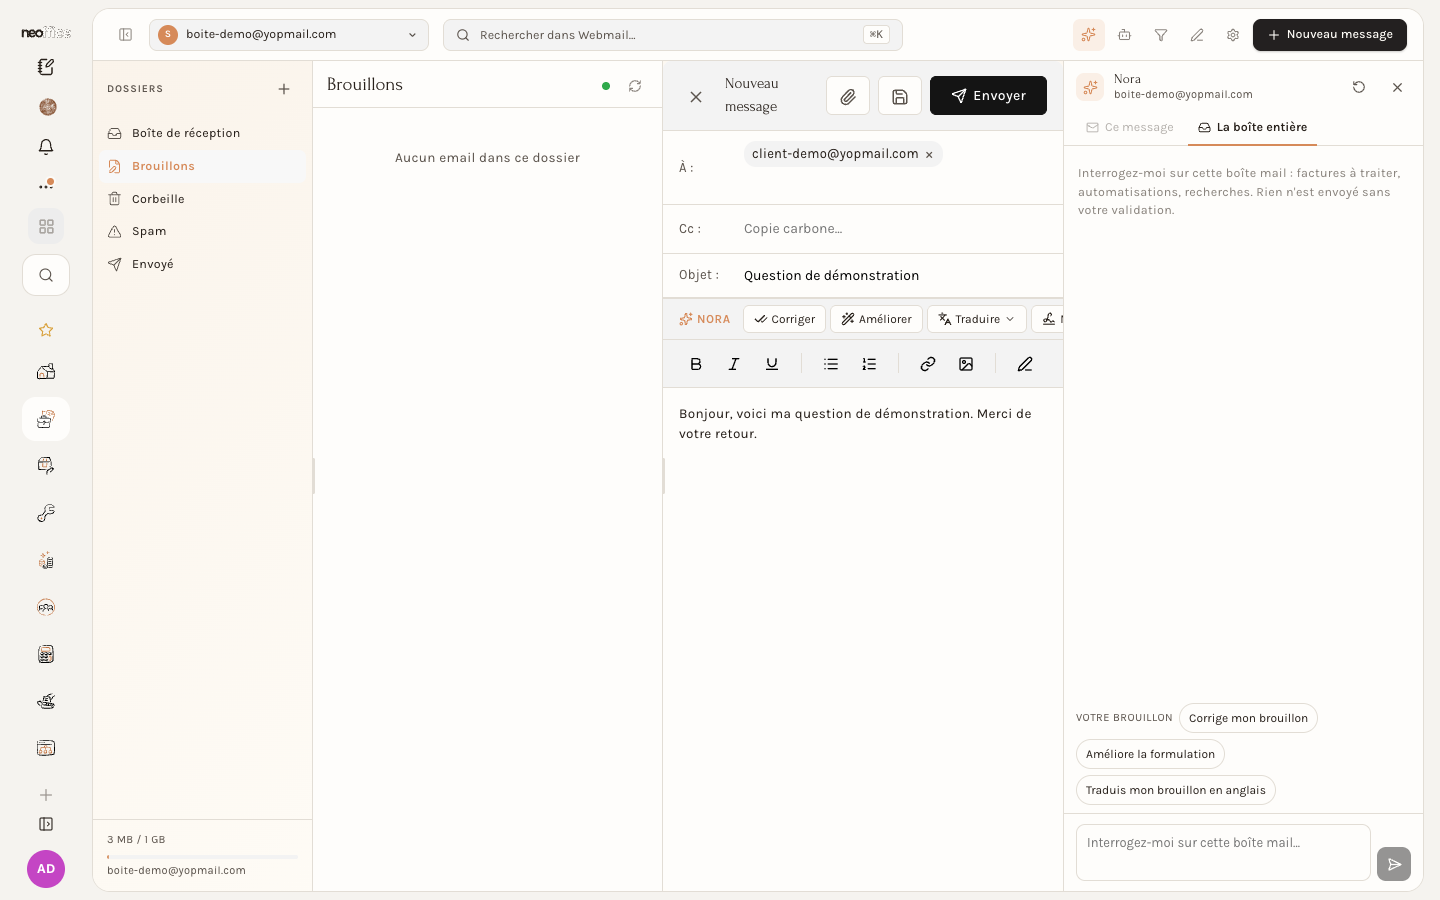Open the star favorites icon in left rail

pyautogui.click(x=46, y=330)
